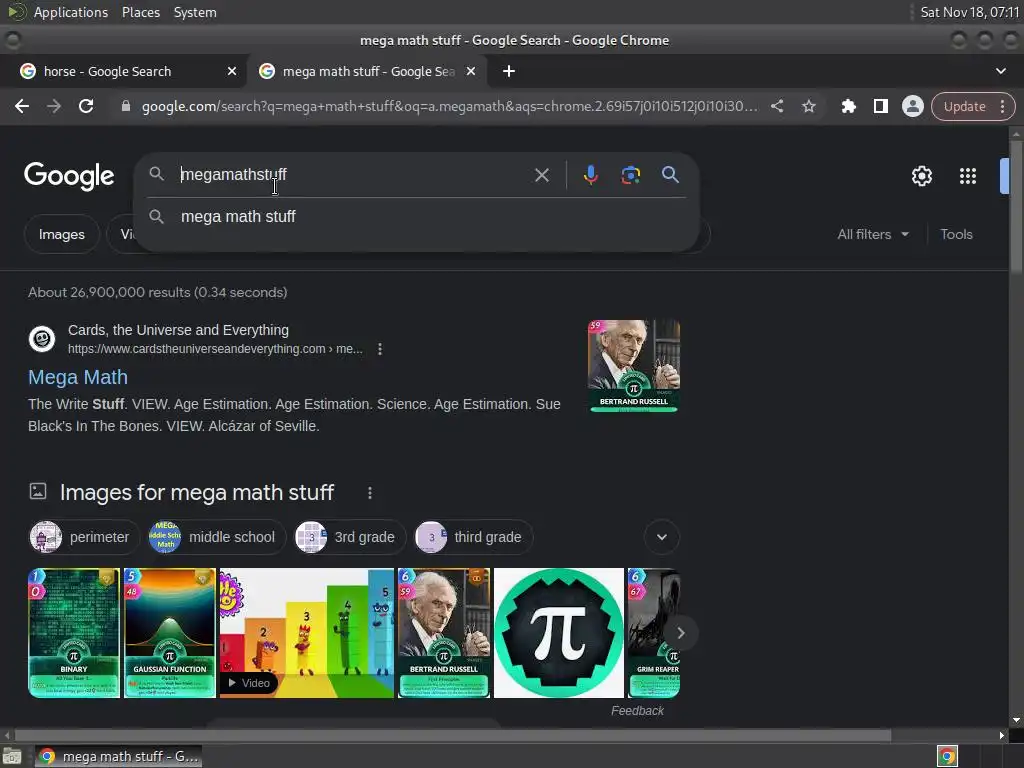Clear the search box text

coord(541,175)
